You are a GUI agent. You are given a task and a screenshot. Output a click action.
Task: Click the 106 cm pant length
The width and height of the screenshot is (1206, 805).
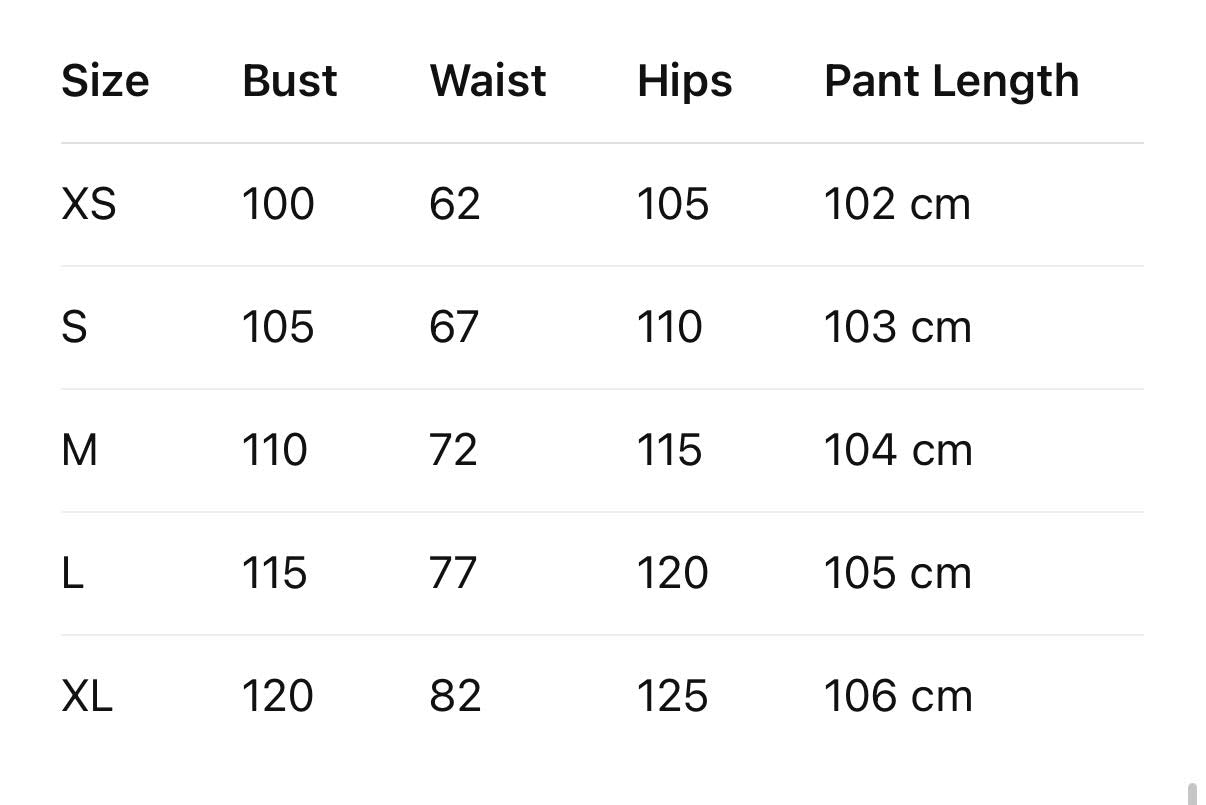pyautogui.click(x=898, y=696)
